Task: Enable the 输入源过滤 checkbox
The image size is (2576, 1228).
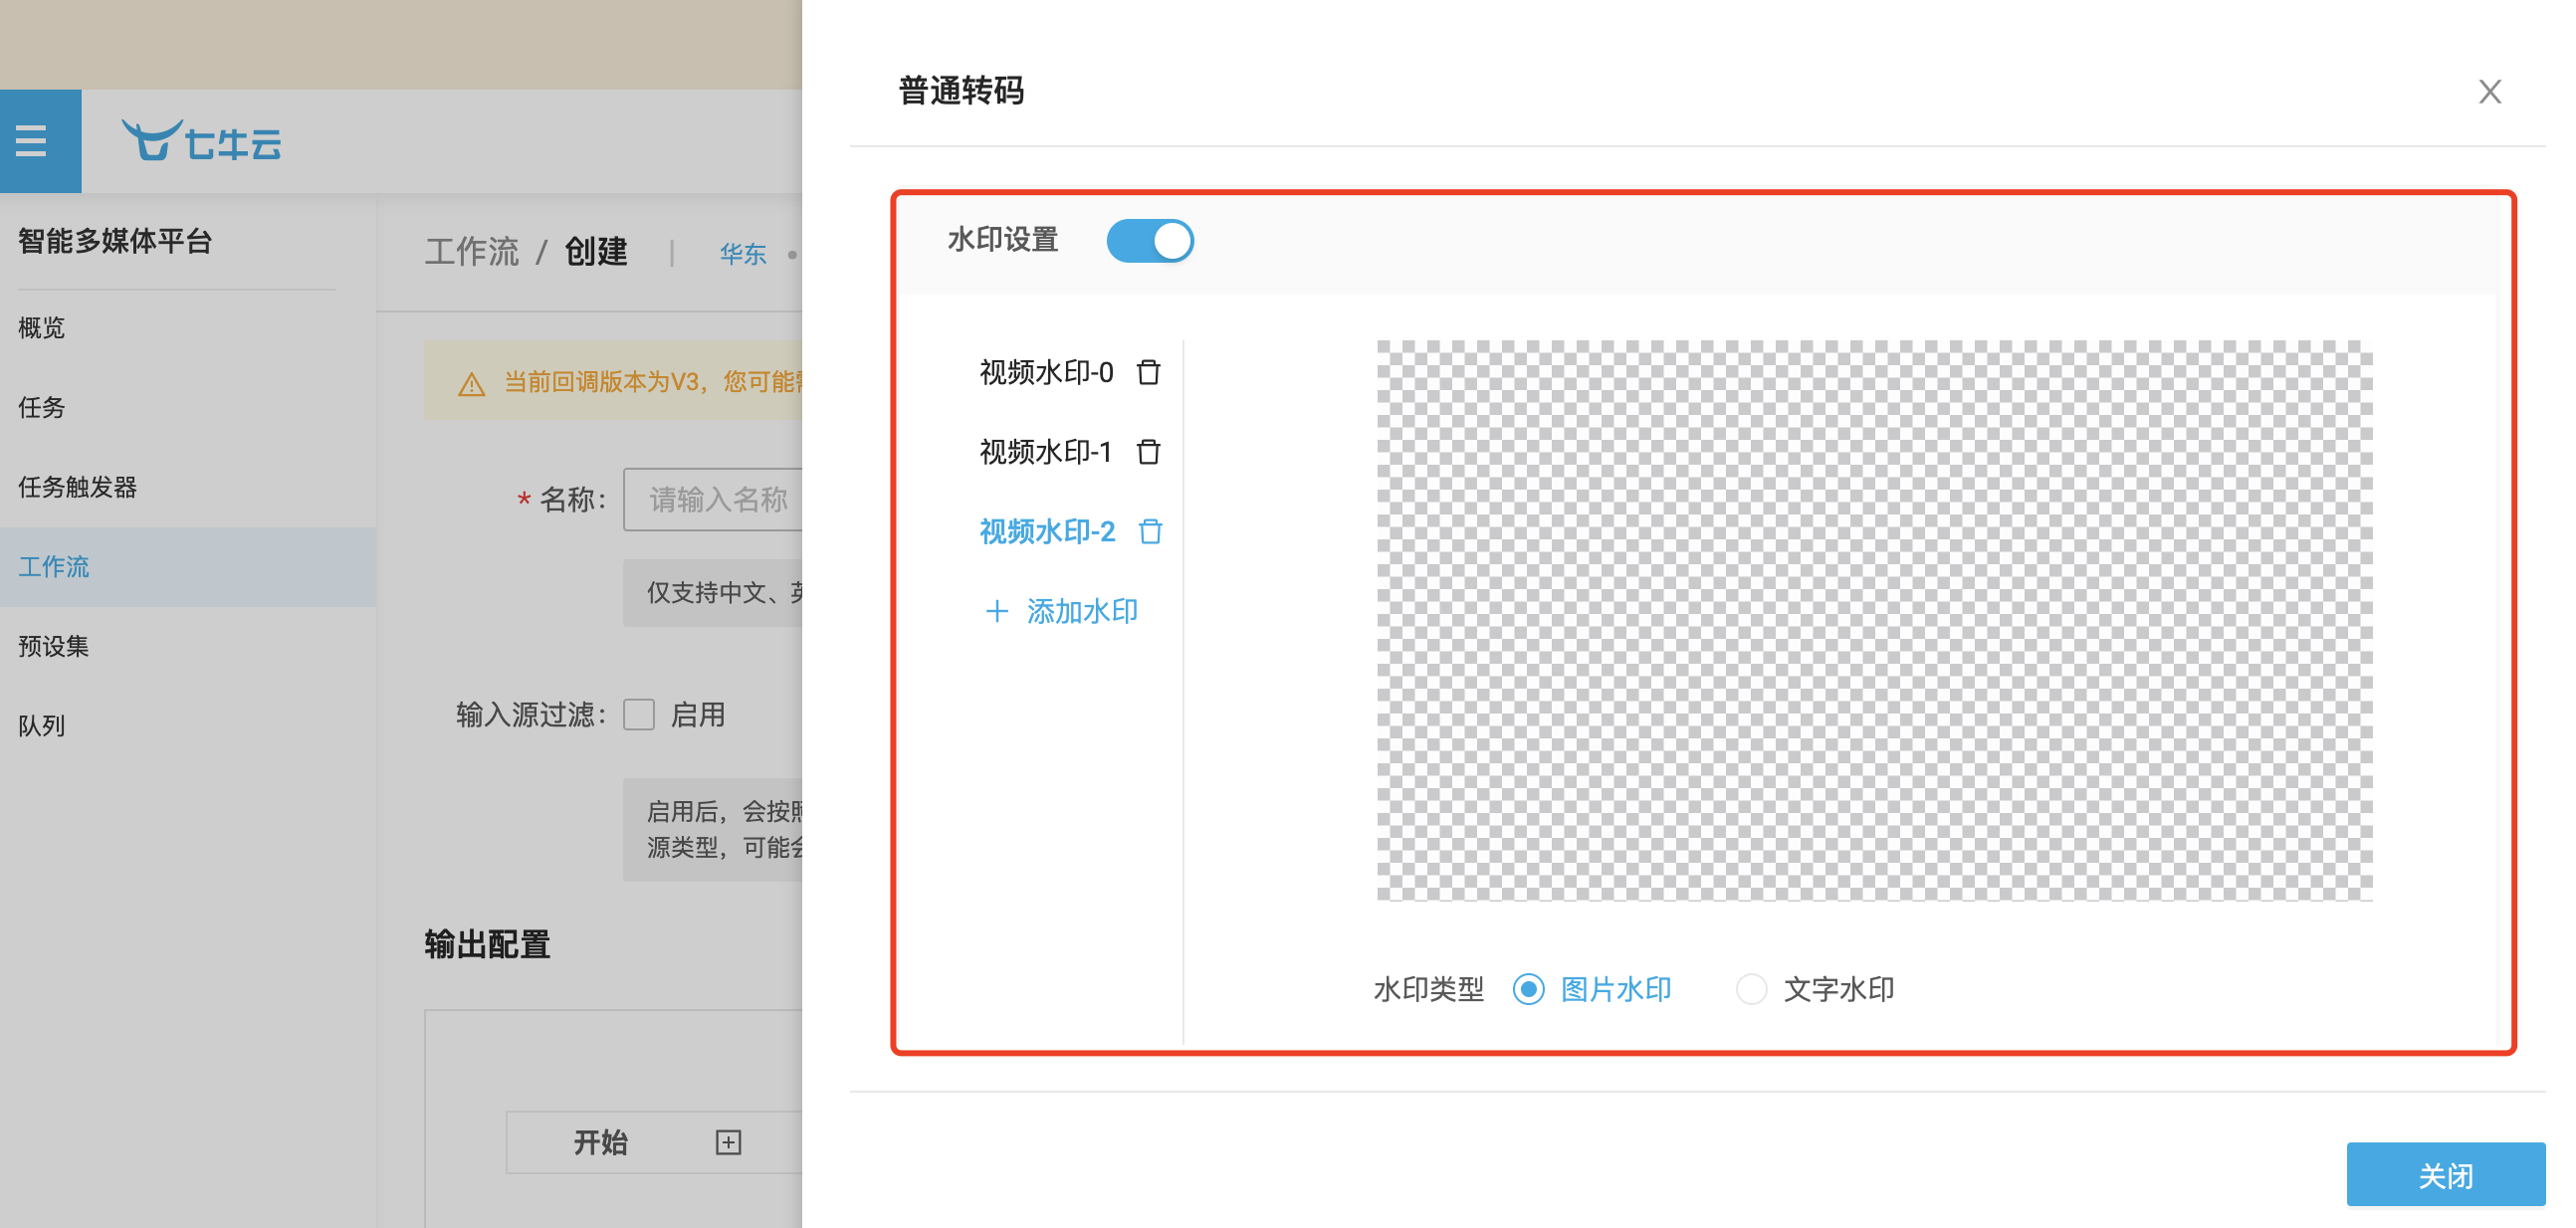Action: [639, 714]
